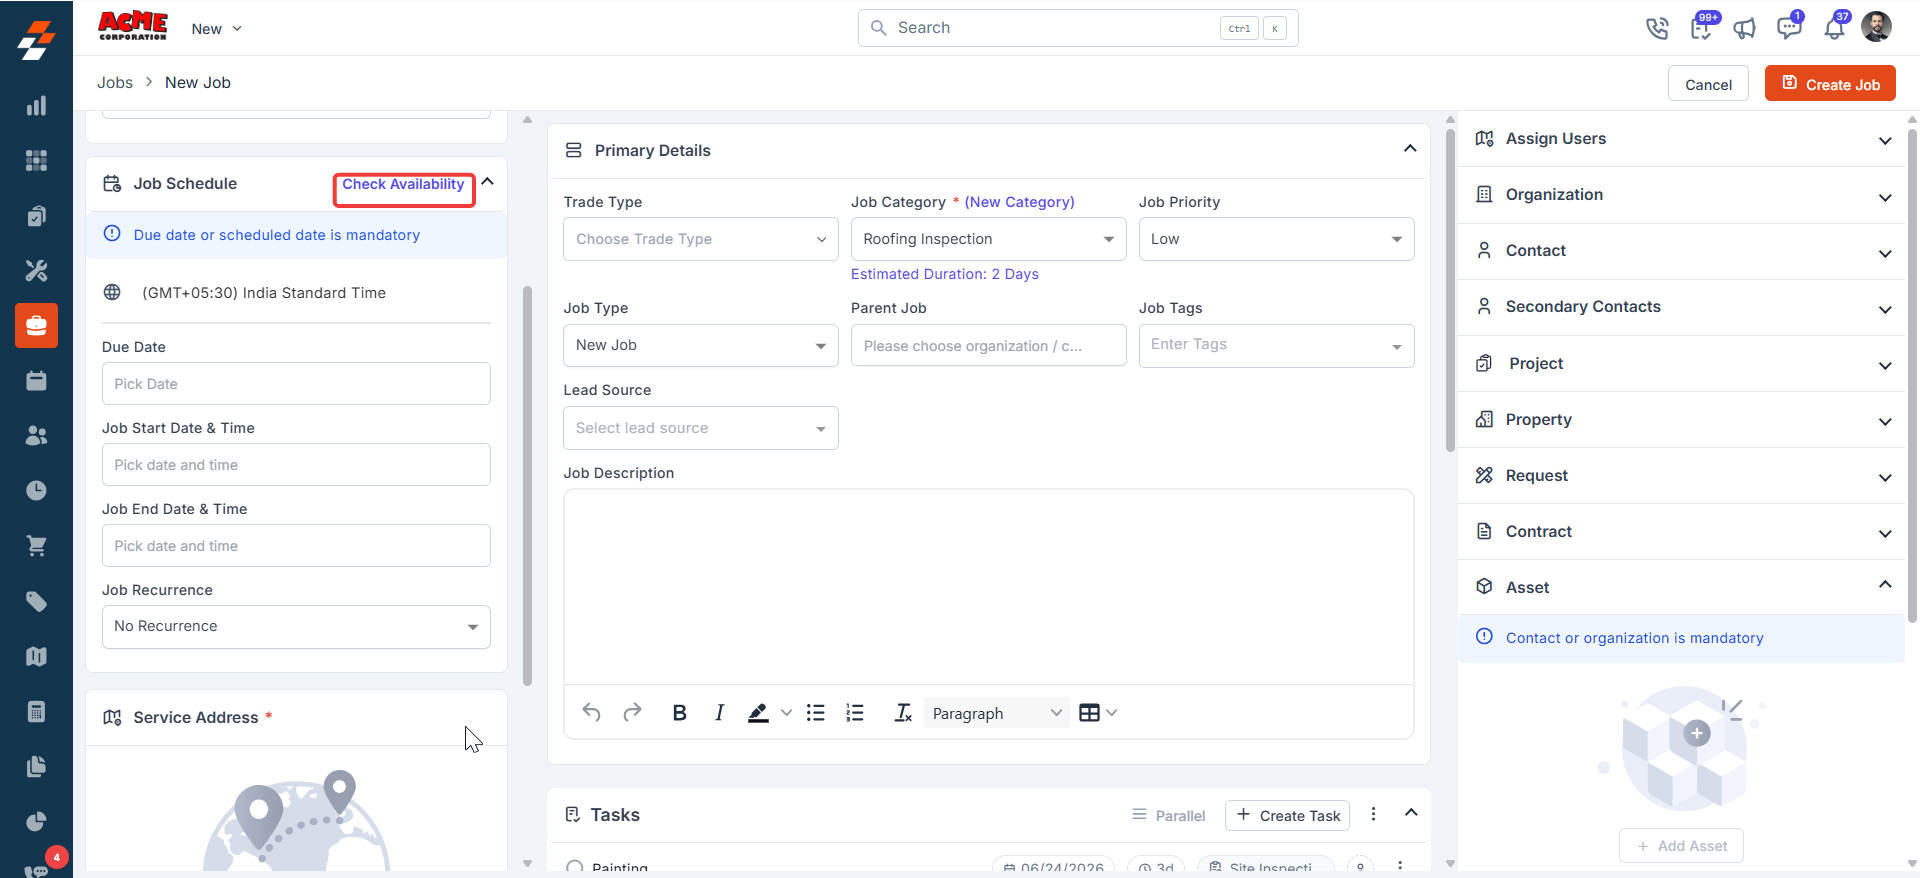Open Paragraph style dropdown
The height and width of the screenshot is (878, 1920).
[996, 713]
